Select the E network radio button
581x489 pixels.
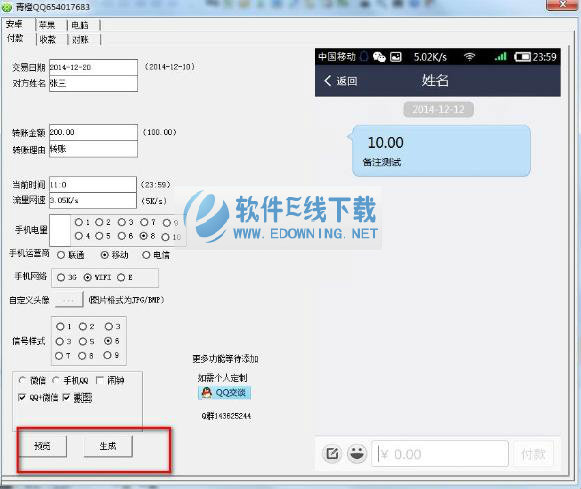[121, 277]
